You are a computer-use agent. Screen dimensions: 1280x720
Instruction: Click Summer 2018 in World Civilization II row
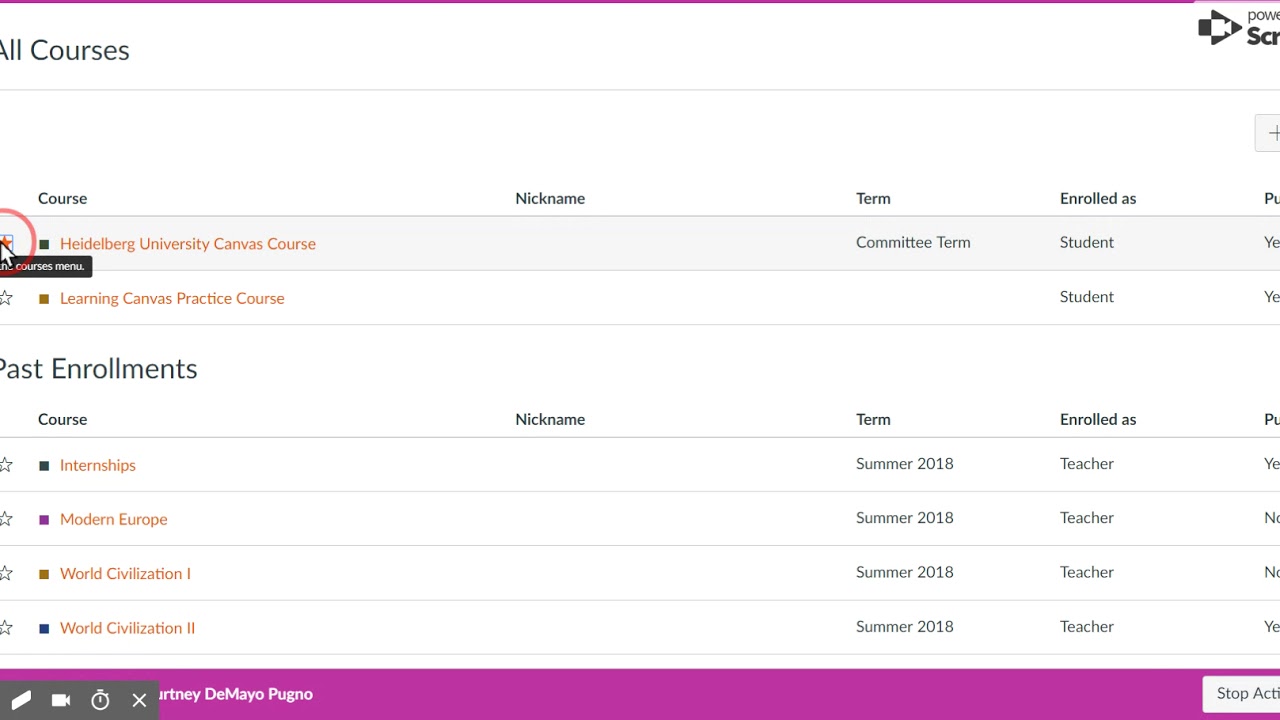[905, 626]
